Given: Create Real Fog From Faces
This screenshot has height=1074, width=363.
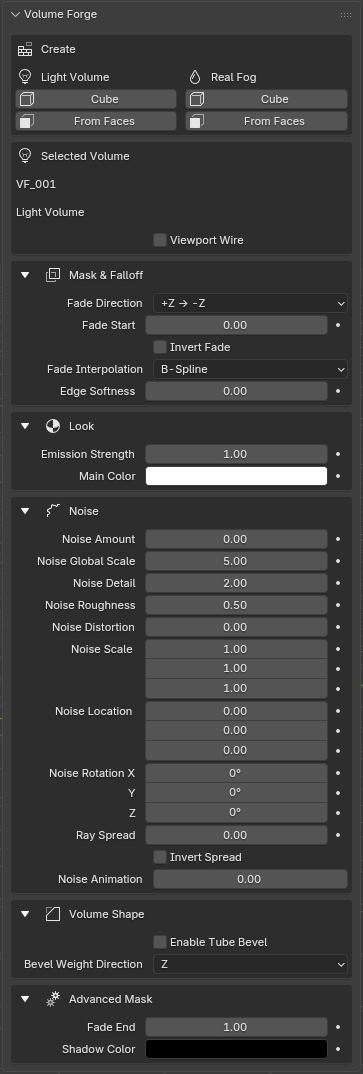Looking at the screenshot, I should click(x=266, y=121).
